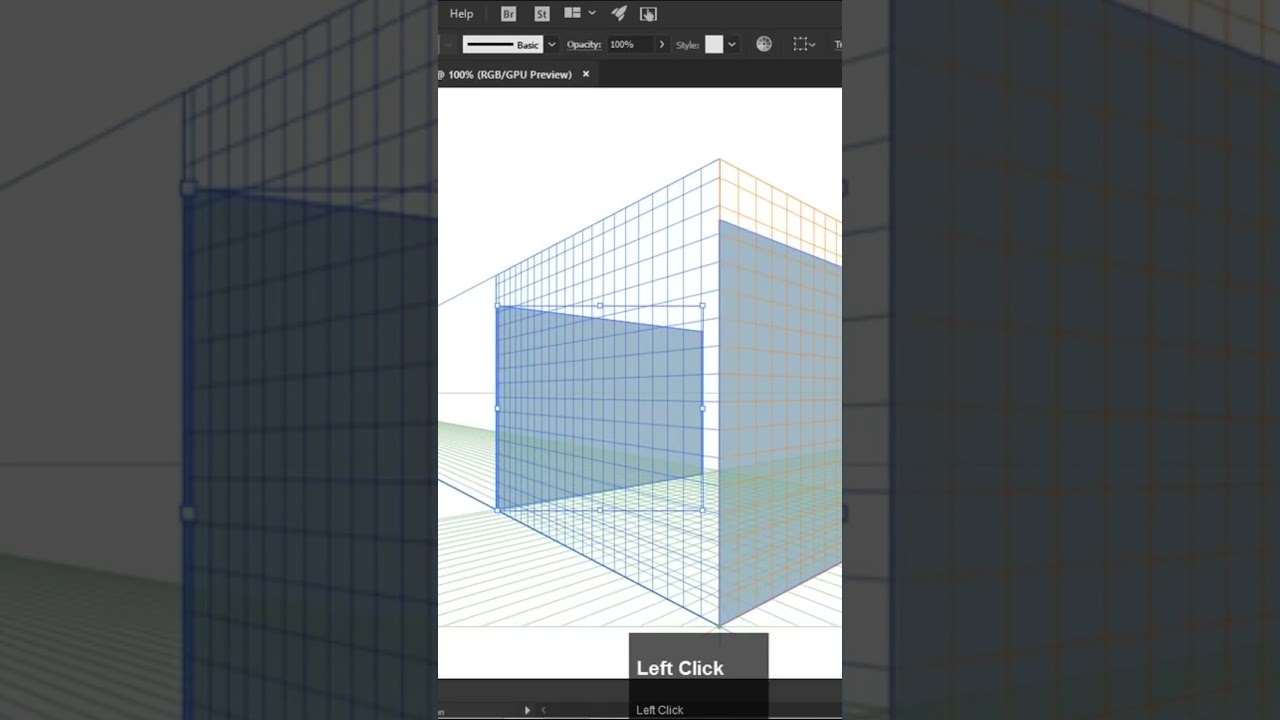Image resolution: width=1280 pixels, height=720 pixels.
Task: Click the horizontal scrollbar left arrow
Action: [543, 710]
